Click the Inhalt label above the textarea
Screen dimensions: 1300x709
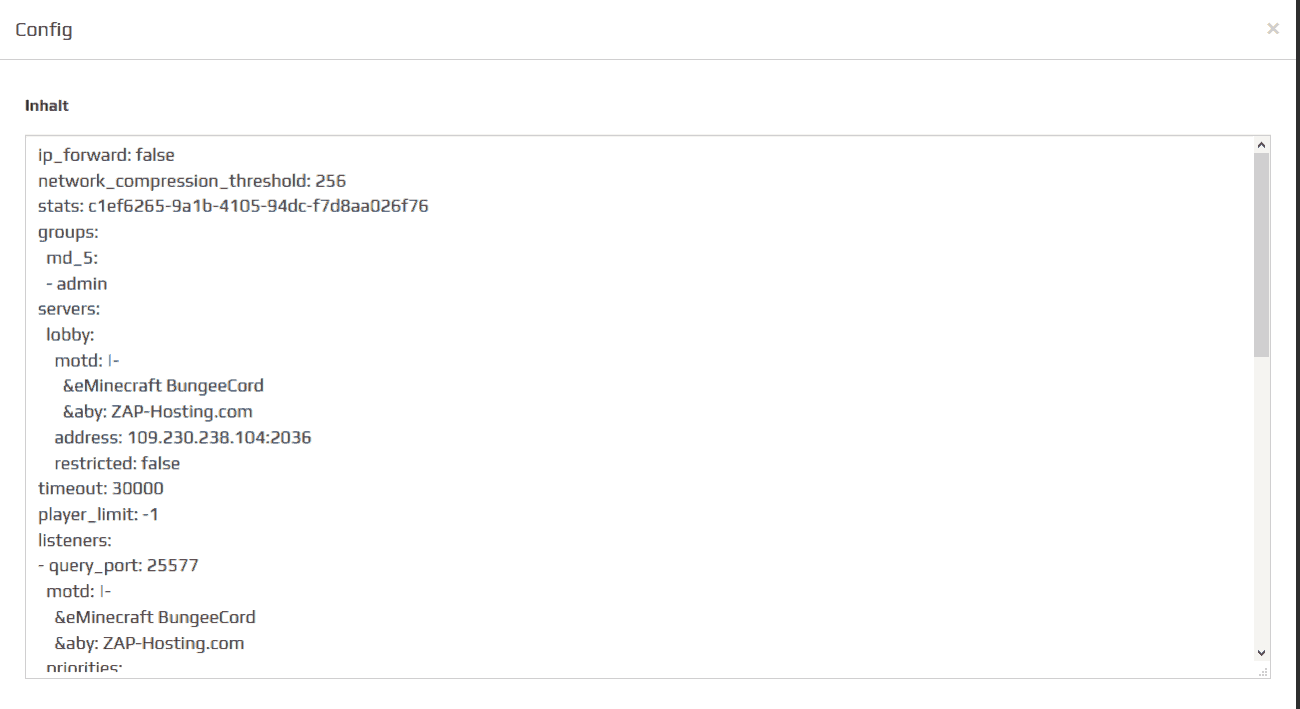tap(47, 105)
